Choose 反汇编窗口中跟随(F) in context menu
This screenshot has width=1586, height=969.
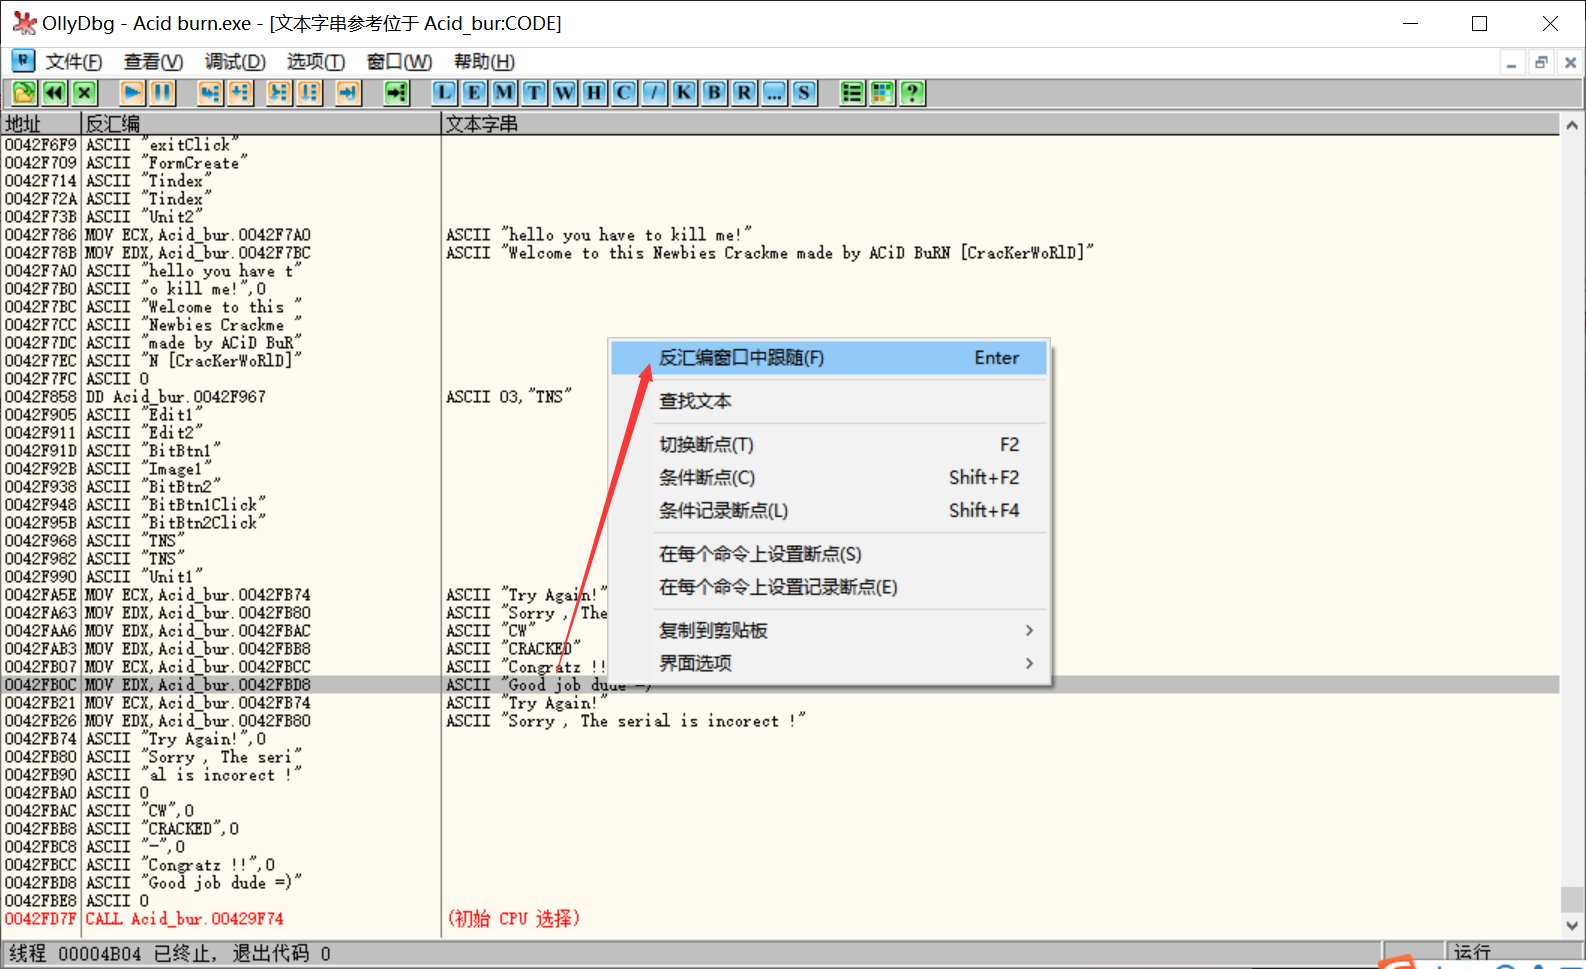coord(829,358)
